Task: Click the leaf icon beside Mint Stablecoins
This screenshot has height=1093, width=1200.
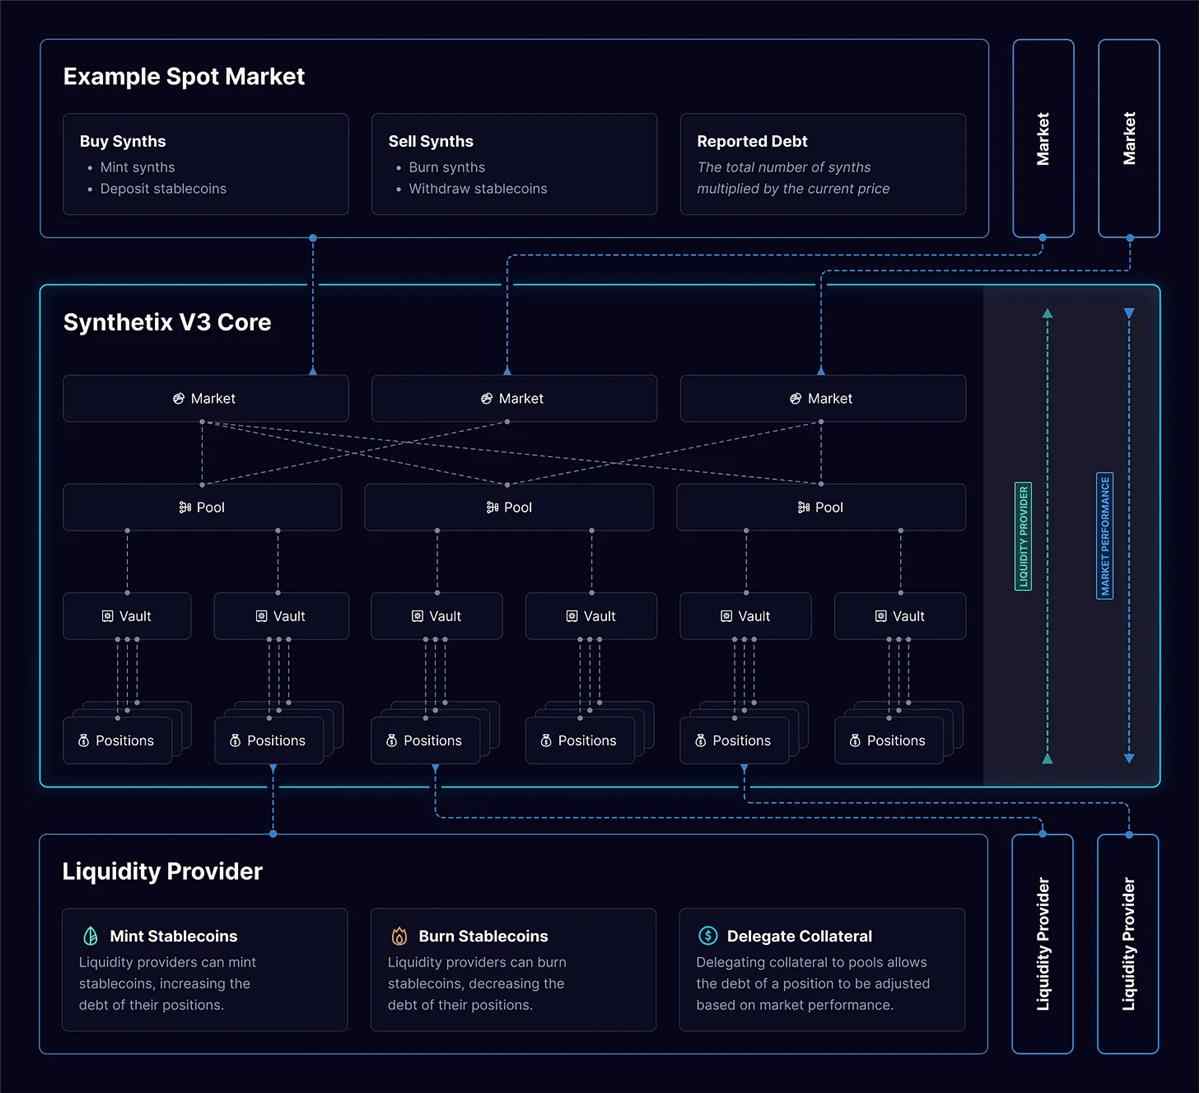Action: tap(90, 936)
